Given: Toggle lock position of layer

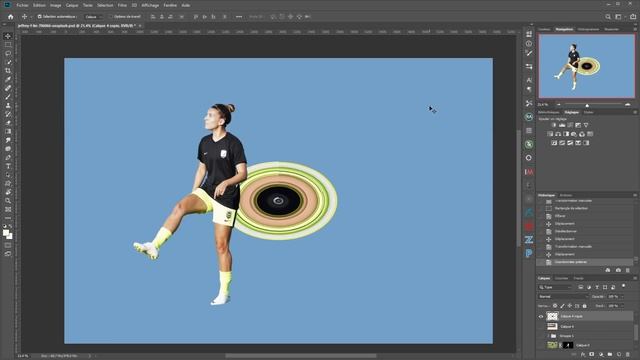Looking at the screenshot, I should pyautogui.click(x=570, y=306).
